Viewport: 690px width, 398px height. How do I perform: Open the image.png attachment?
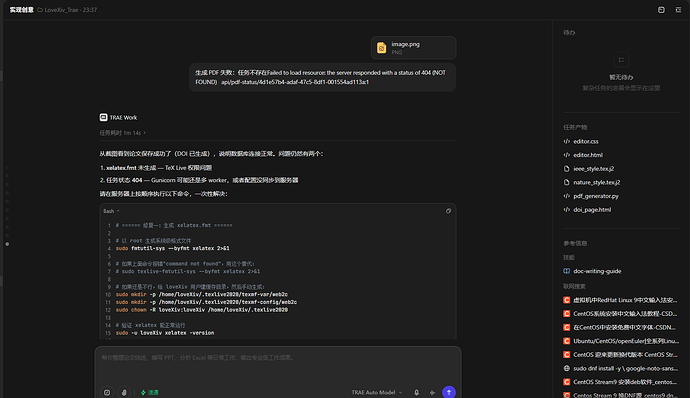point(413,48)
